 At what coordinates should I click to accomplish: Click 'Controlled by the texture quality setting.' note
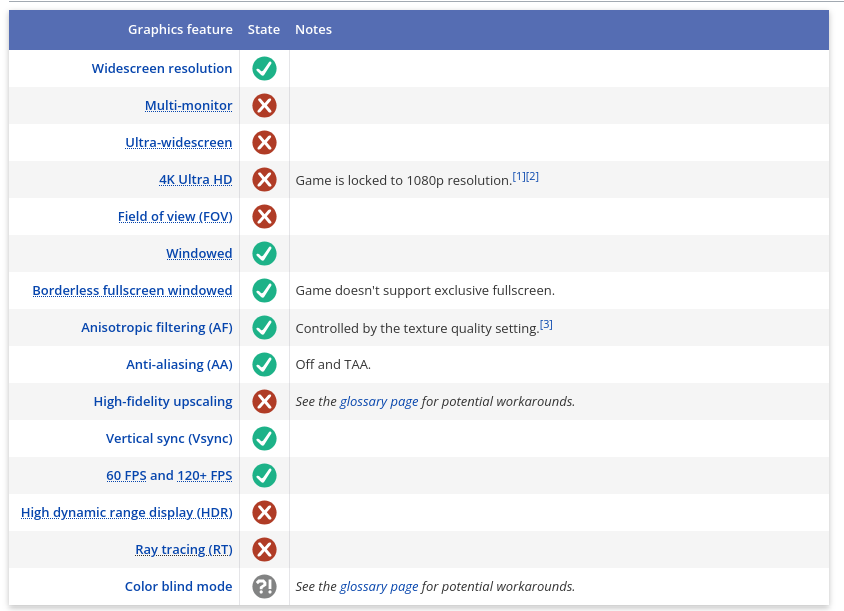(x=417, y=328)
